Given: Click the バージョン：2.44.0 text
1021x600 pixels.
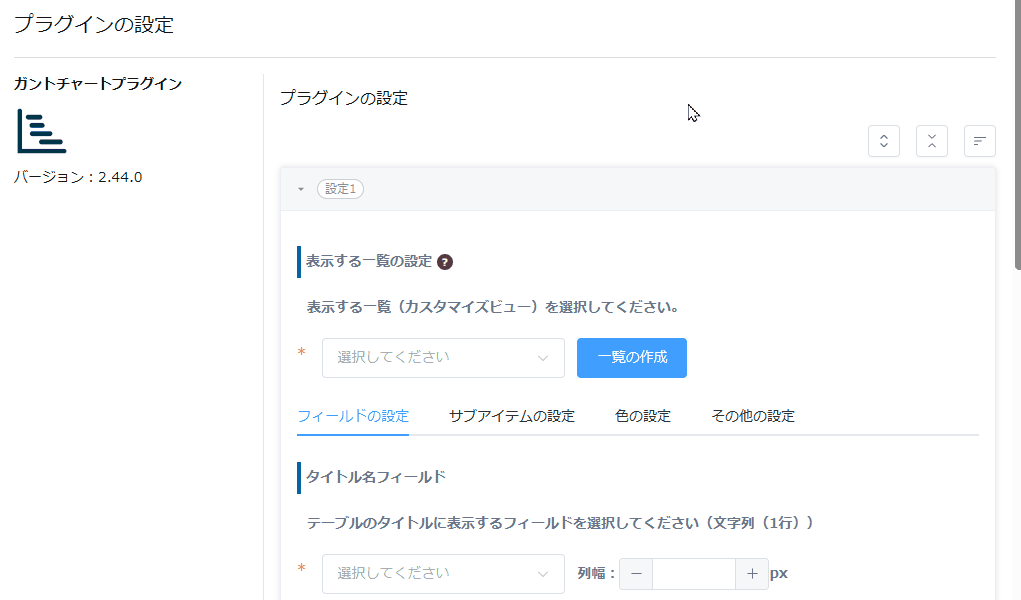Looking at the screenshot, I should click(78, 177).
